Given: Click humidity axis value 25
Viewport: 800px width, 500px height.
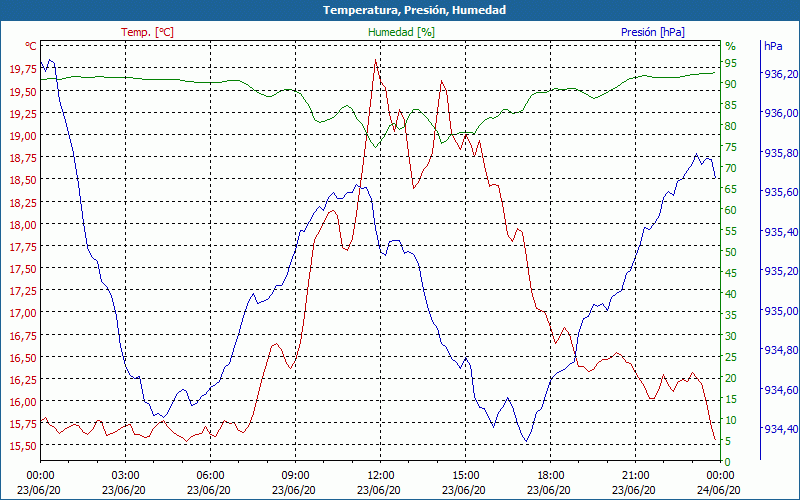Looking at the screenshot, I should tap(731, 357).
